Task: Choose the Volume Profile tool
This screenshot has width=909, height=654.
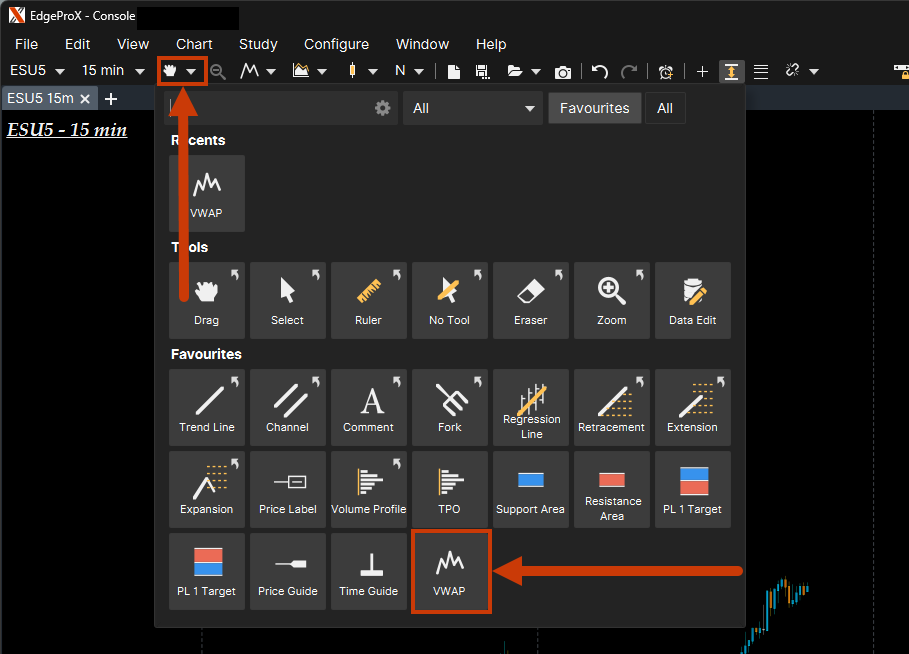Action: (x=369, y=489)
